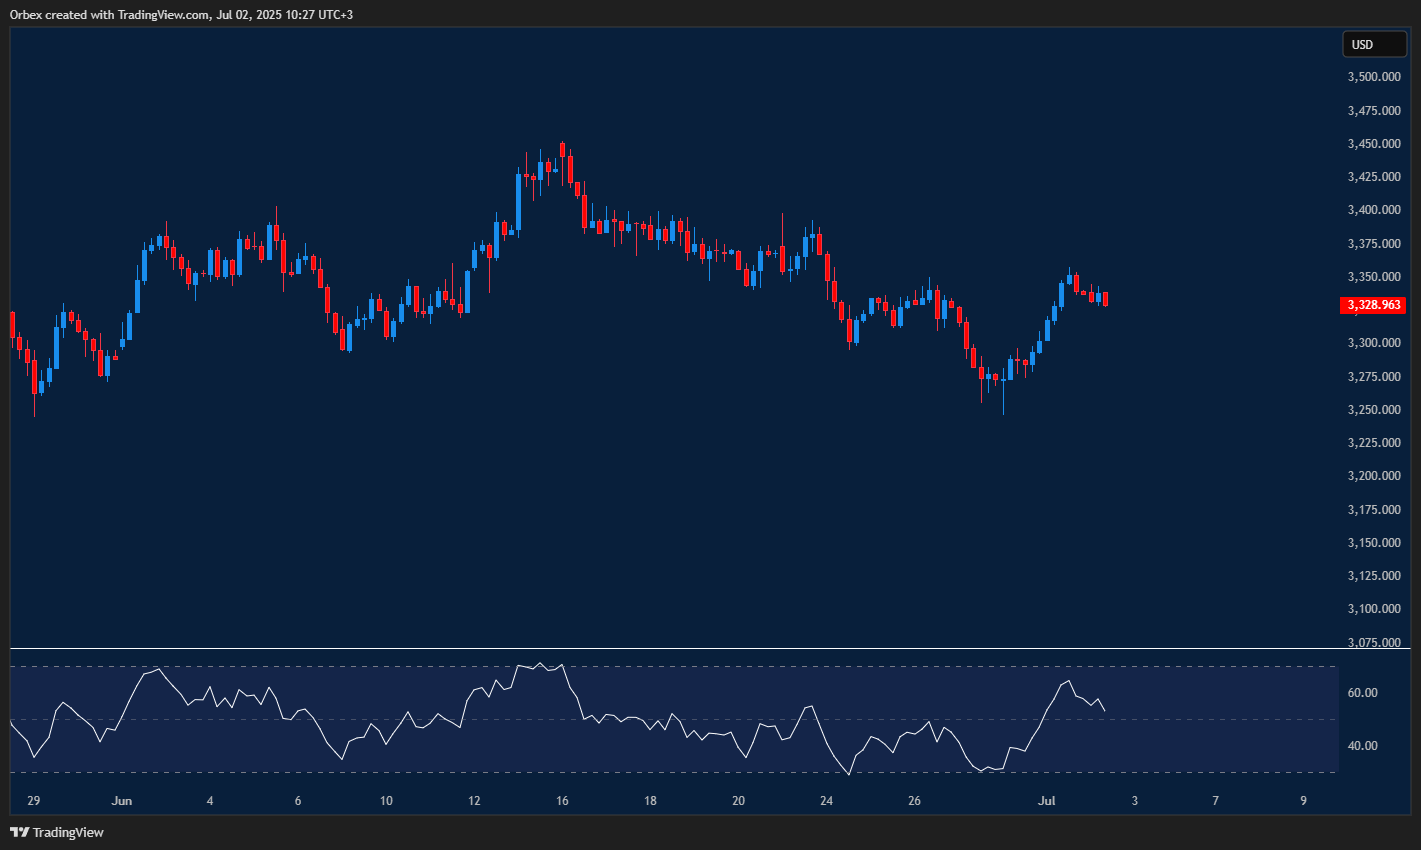Click the 3,275.000 price axis label
The height and width of the screenshot is (850, 1421).
pos(1373,377)
